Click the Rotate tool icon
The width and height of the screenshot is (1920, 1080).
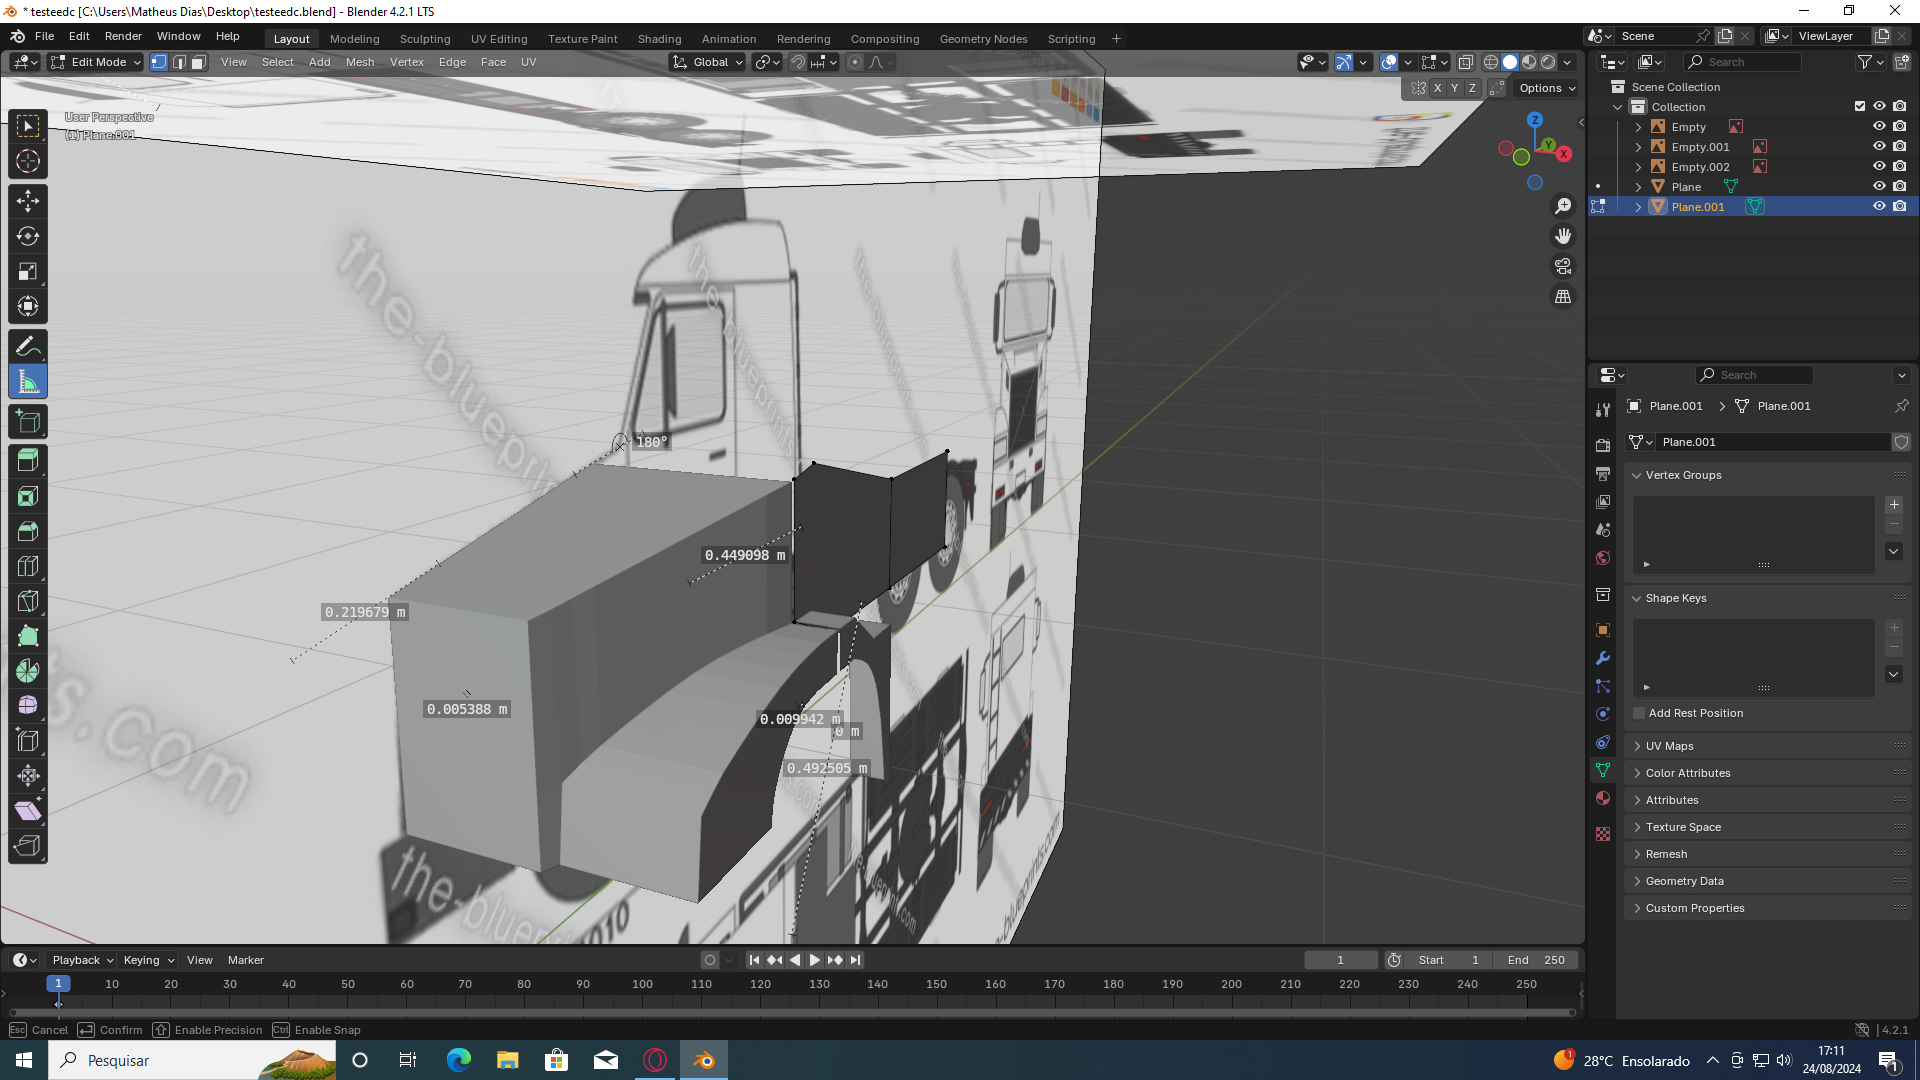pyautogui.click(x=28, y=236)
